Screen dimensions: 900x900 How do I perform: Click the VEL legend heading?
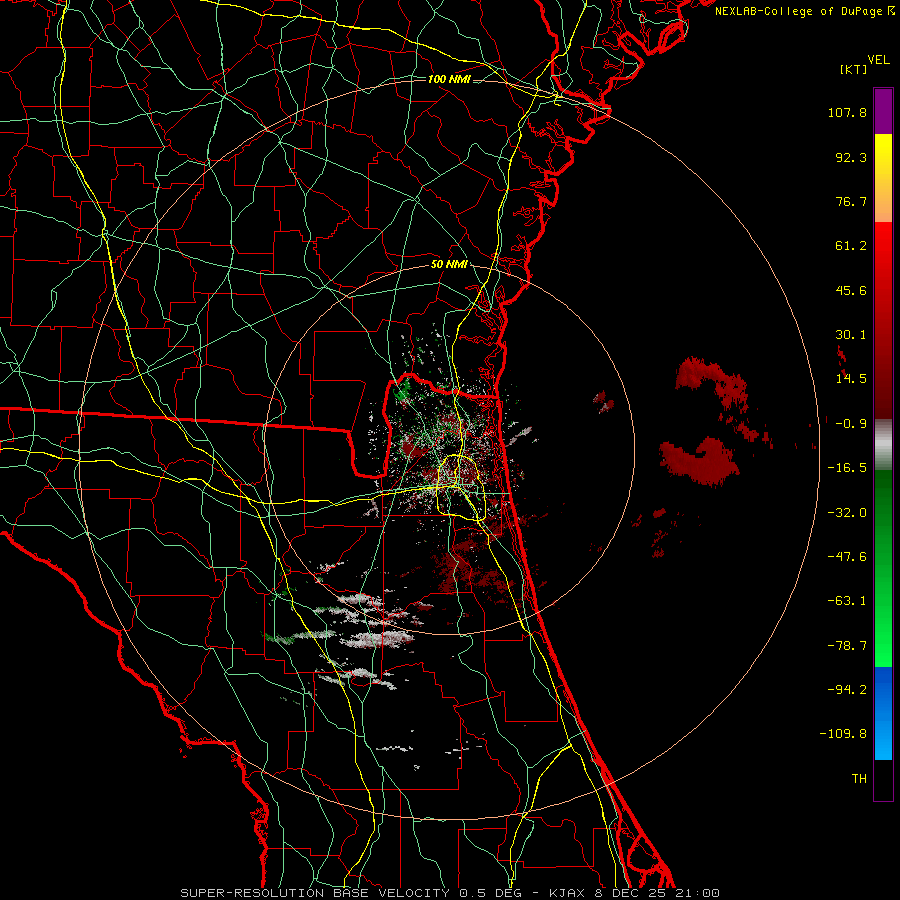[x=879, y=60]
